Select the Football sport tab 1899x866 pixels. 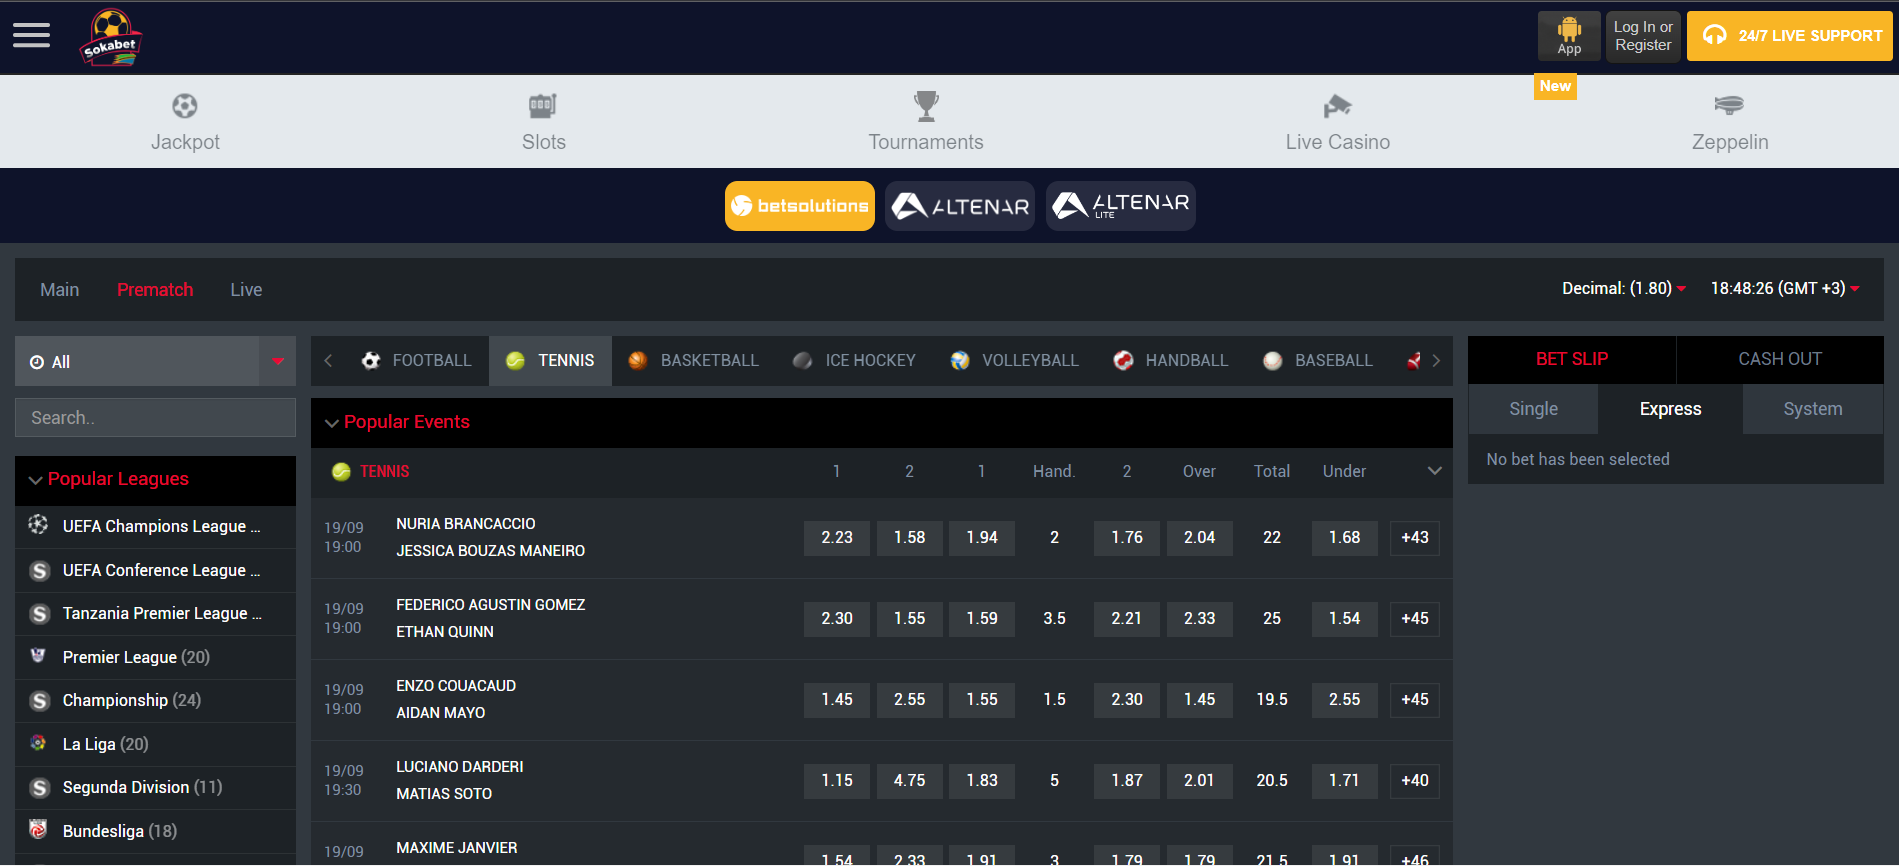click(x=416, y=360)
